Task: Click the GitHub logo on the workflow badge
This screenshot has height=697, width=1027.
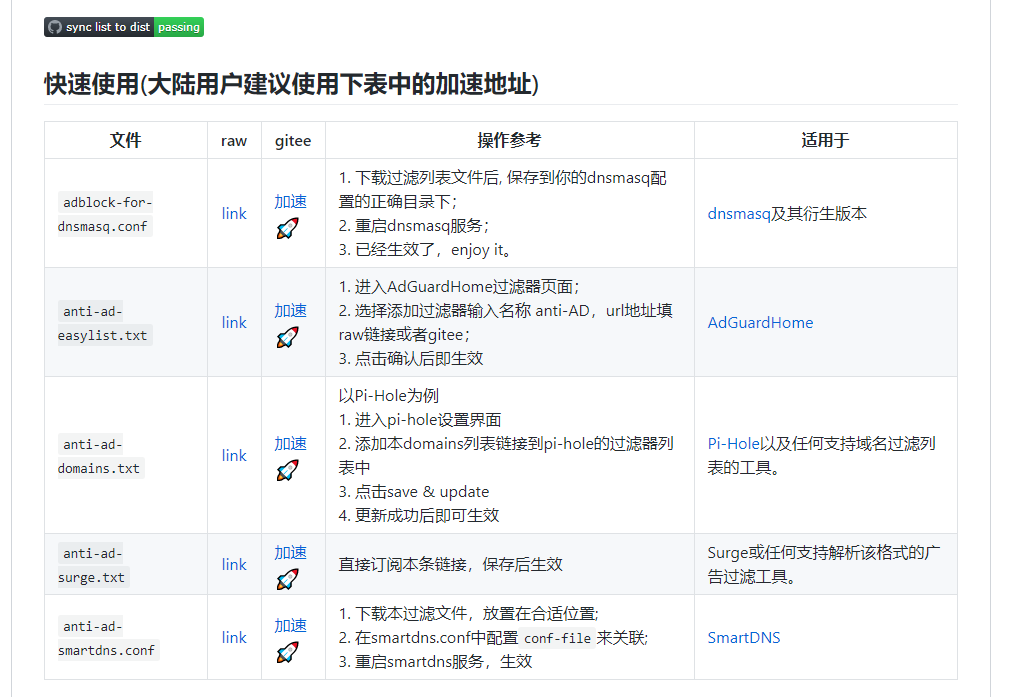Action: pos(55,27)
